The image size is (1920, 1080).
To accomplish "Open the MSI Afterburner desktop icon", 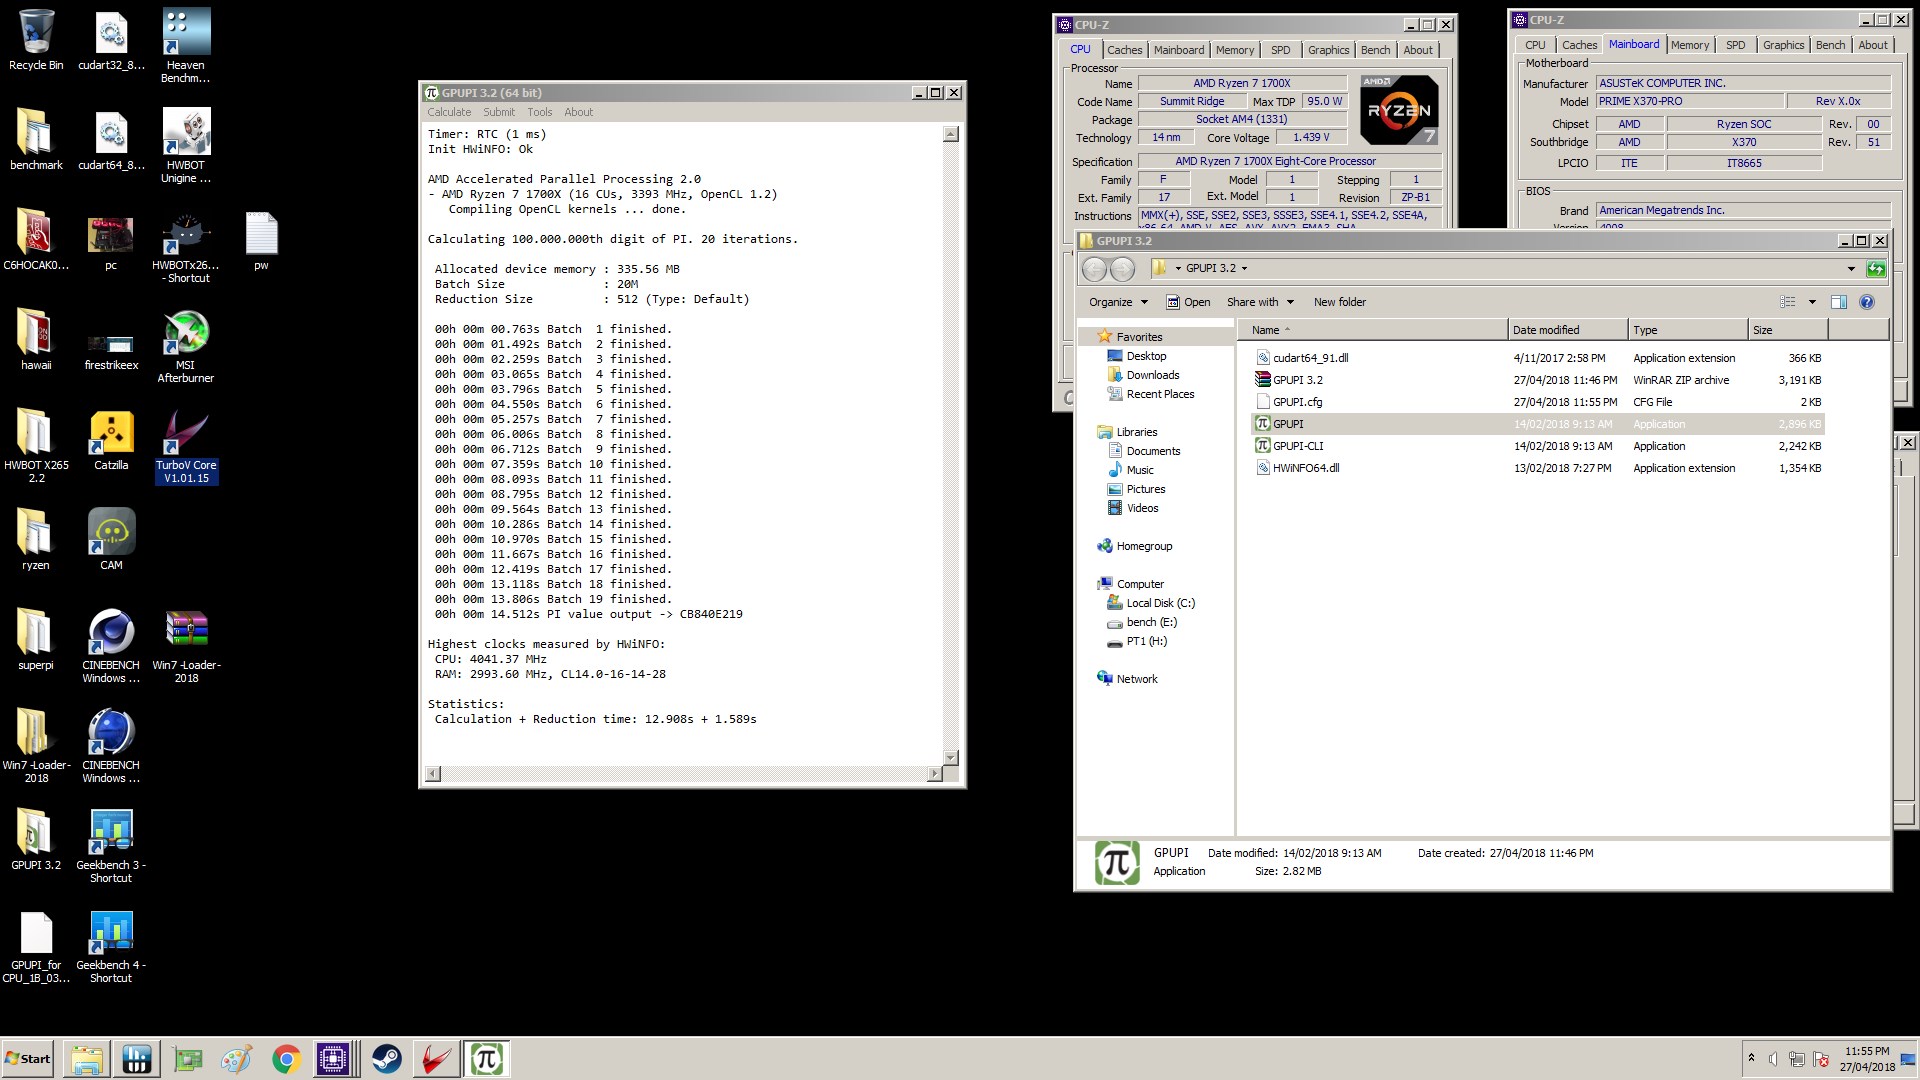I will [x=185, y=346].
